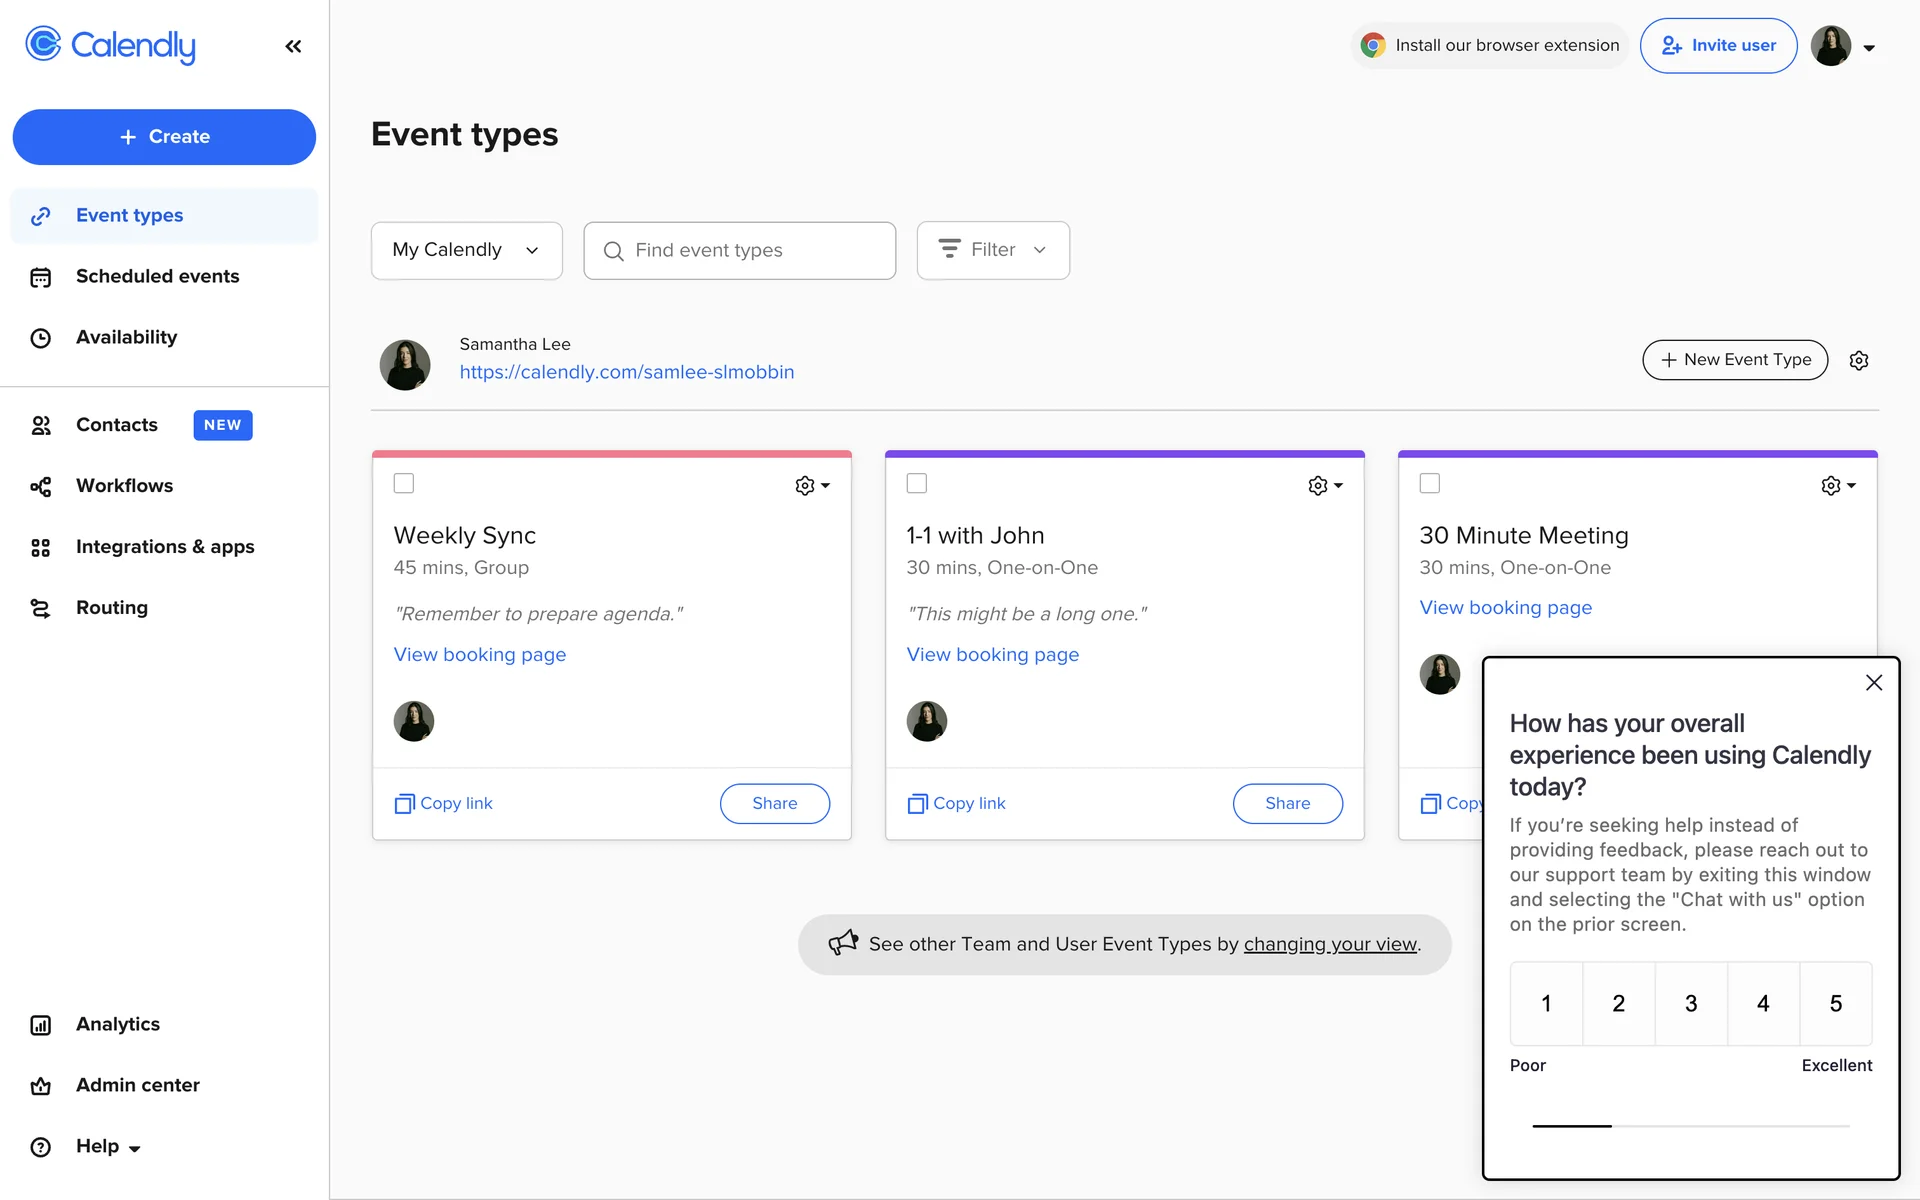Screen dimensions: 1920x1200
Task: Open the calendly.com/samlee-slmobbin link
Action: [x=627, y=372]
